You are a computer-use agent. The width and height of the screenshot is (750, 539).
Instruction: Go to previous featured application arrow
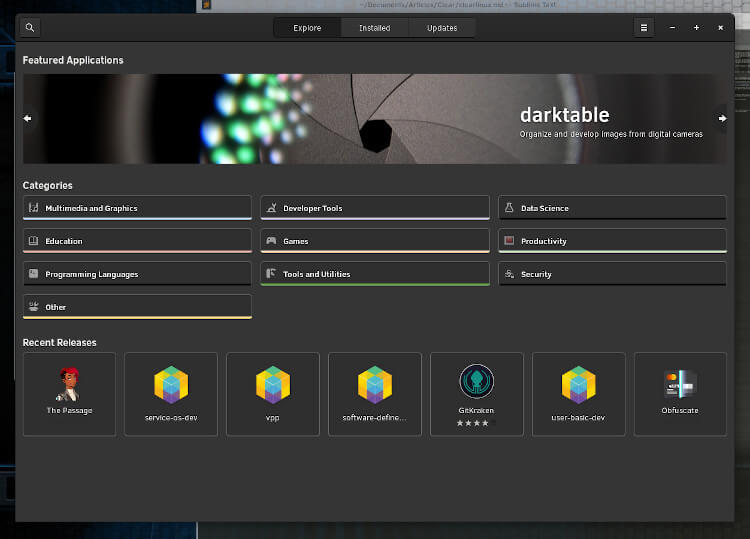coord(28,118)
